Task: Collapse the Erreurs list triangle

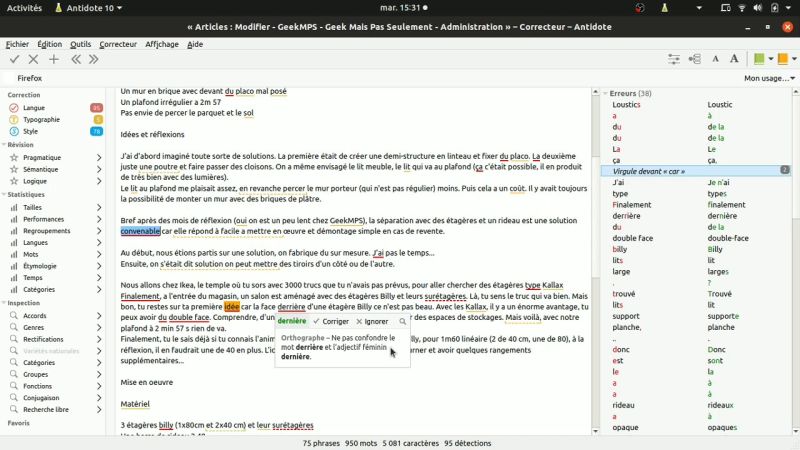Action: click(606, 93)
